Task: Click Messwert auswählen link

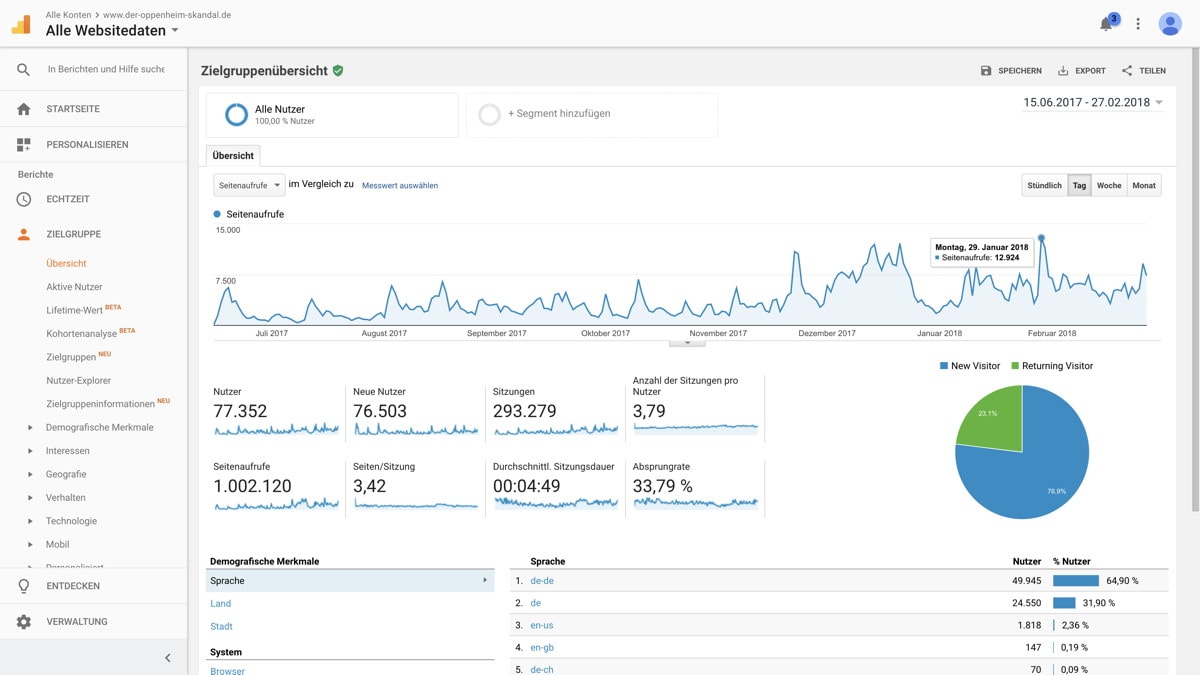Action: coord(400,186)
